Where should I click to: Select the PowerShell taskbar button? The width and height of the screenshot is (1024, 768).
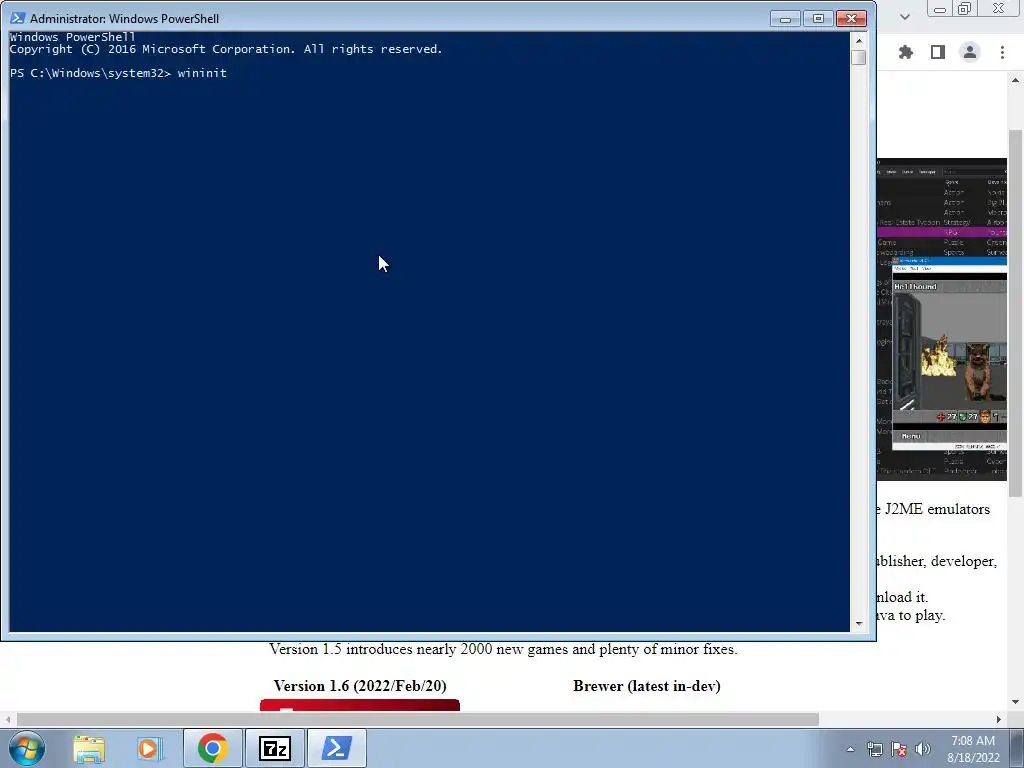point(336,748)
